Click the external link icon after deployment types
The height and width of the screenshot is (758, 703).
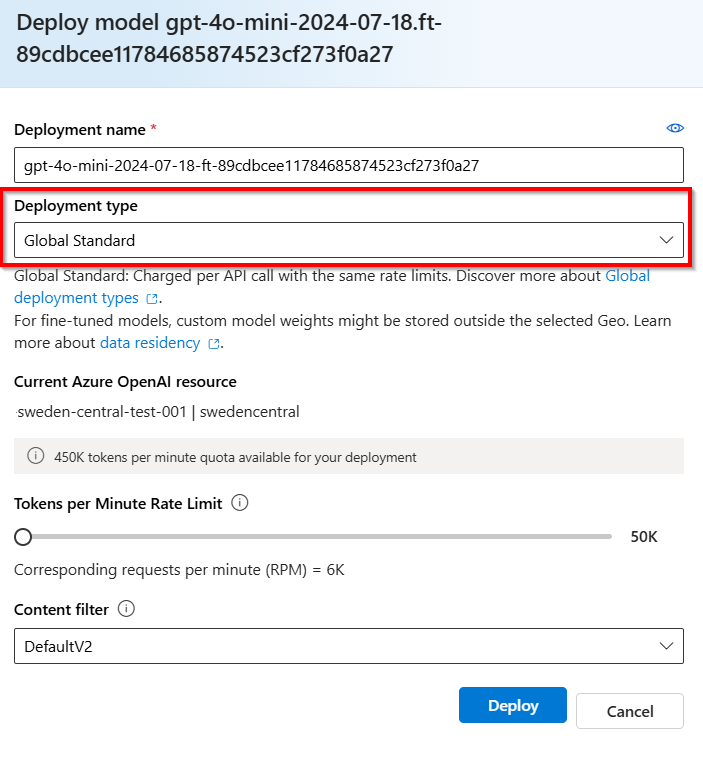tap(152, 299)
